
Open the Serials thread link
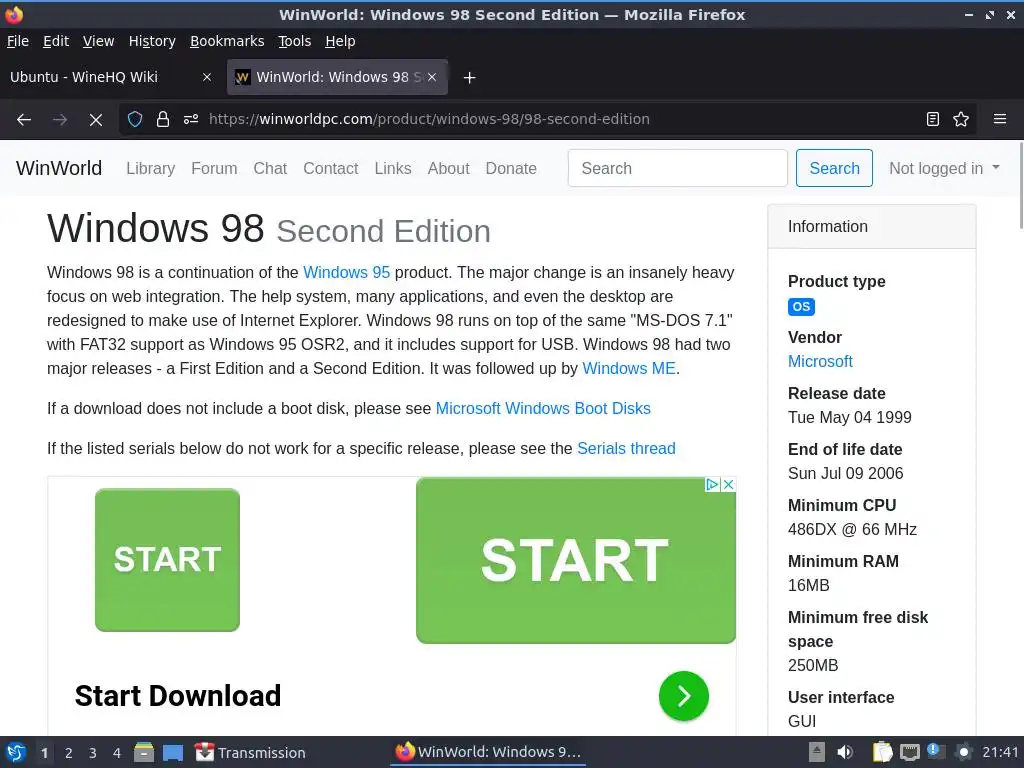626,449
